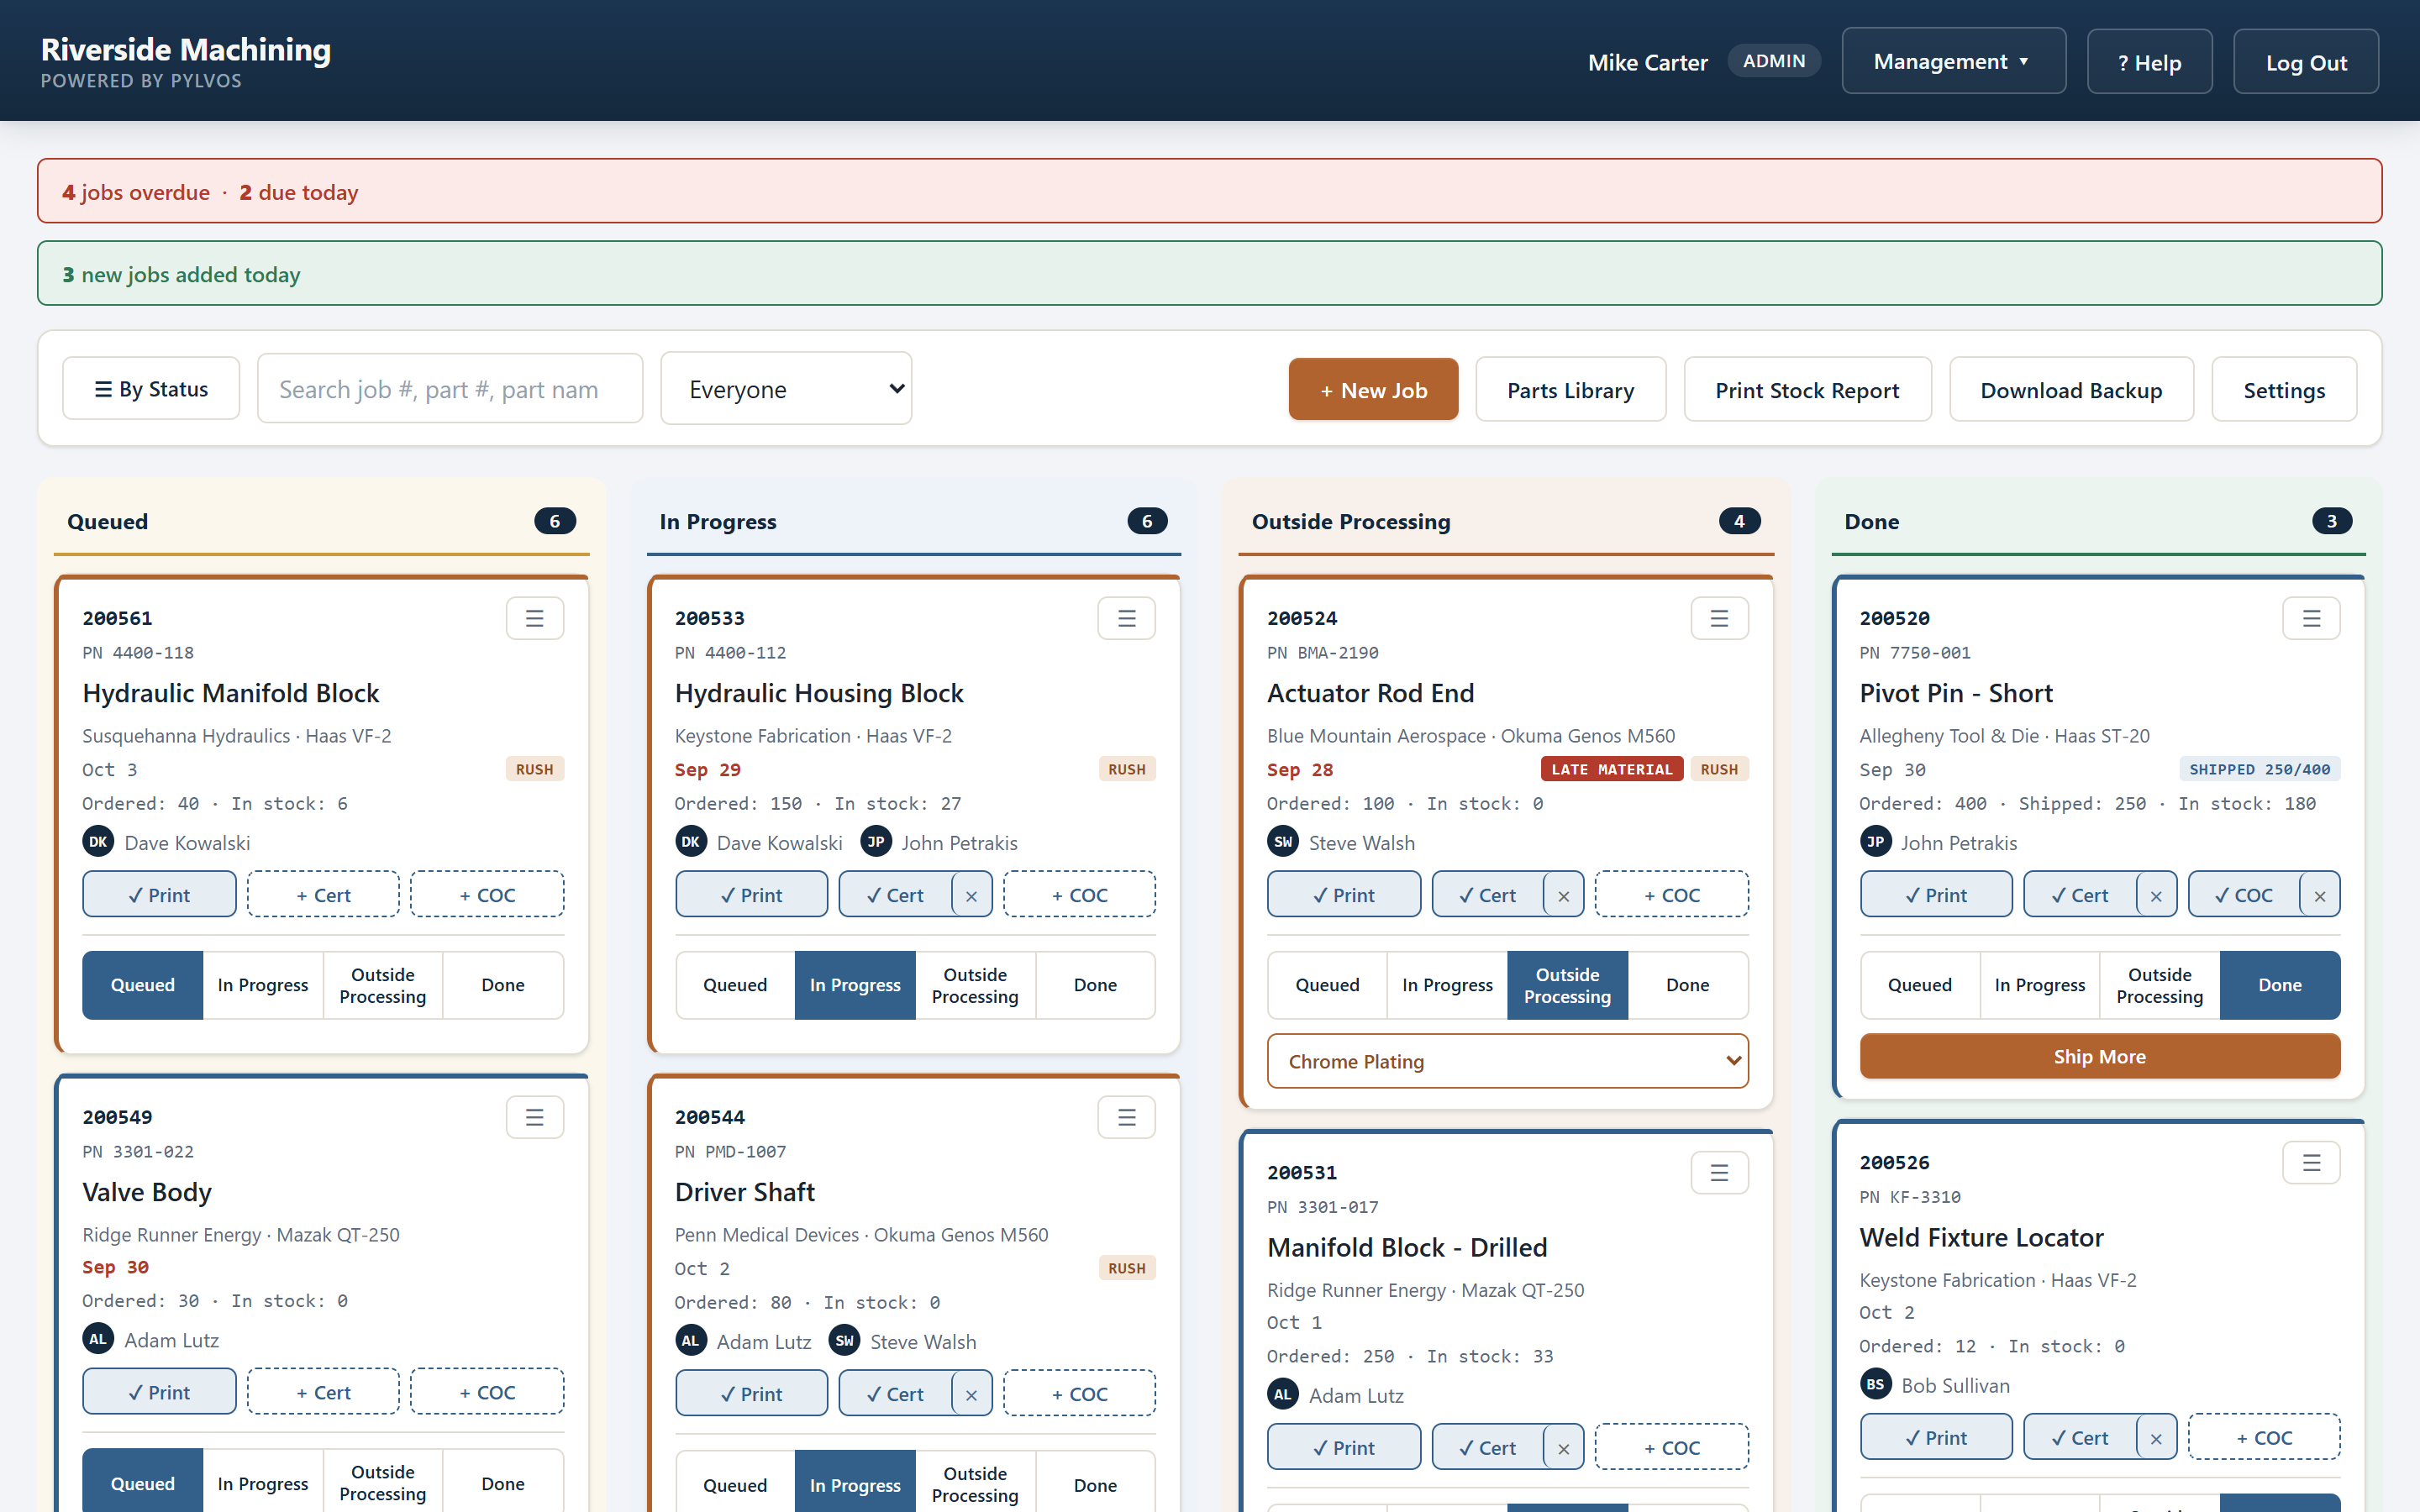Click Log Out

(x=2305, y=62)
